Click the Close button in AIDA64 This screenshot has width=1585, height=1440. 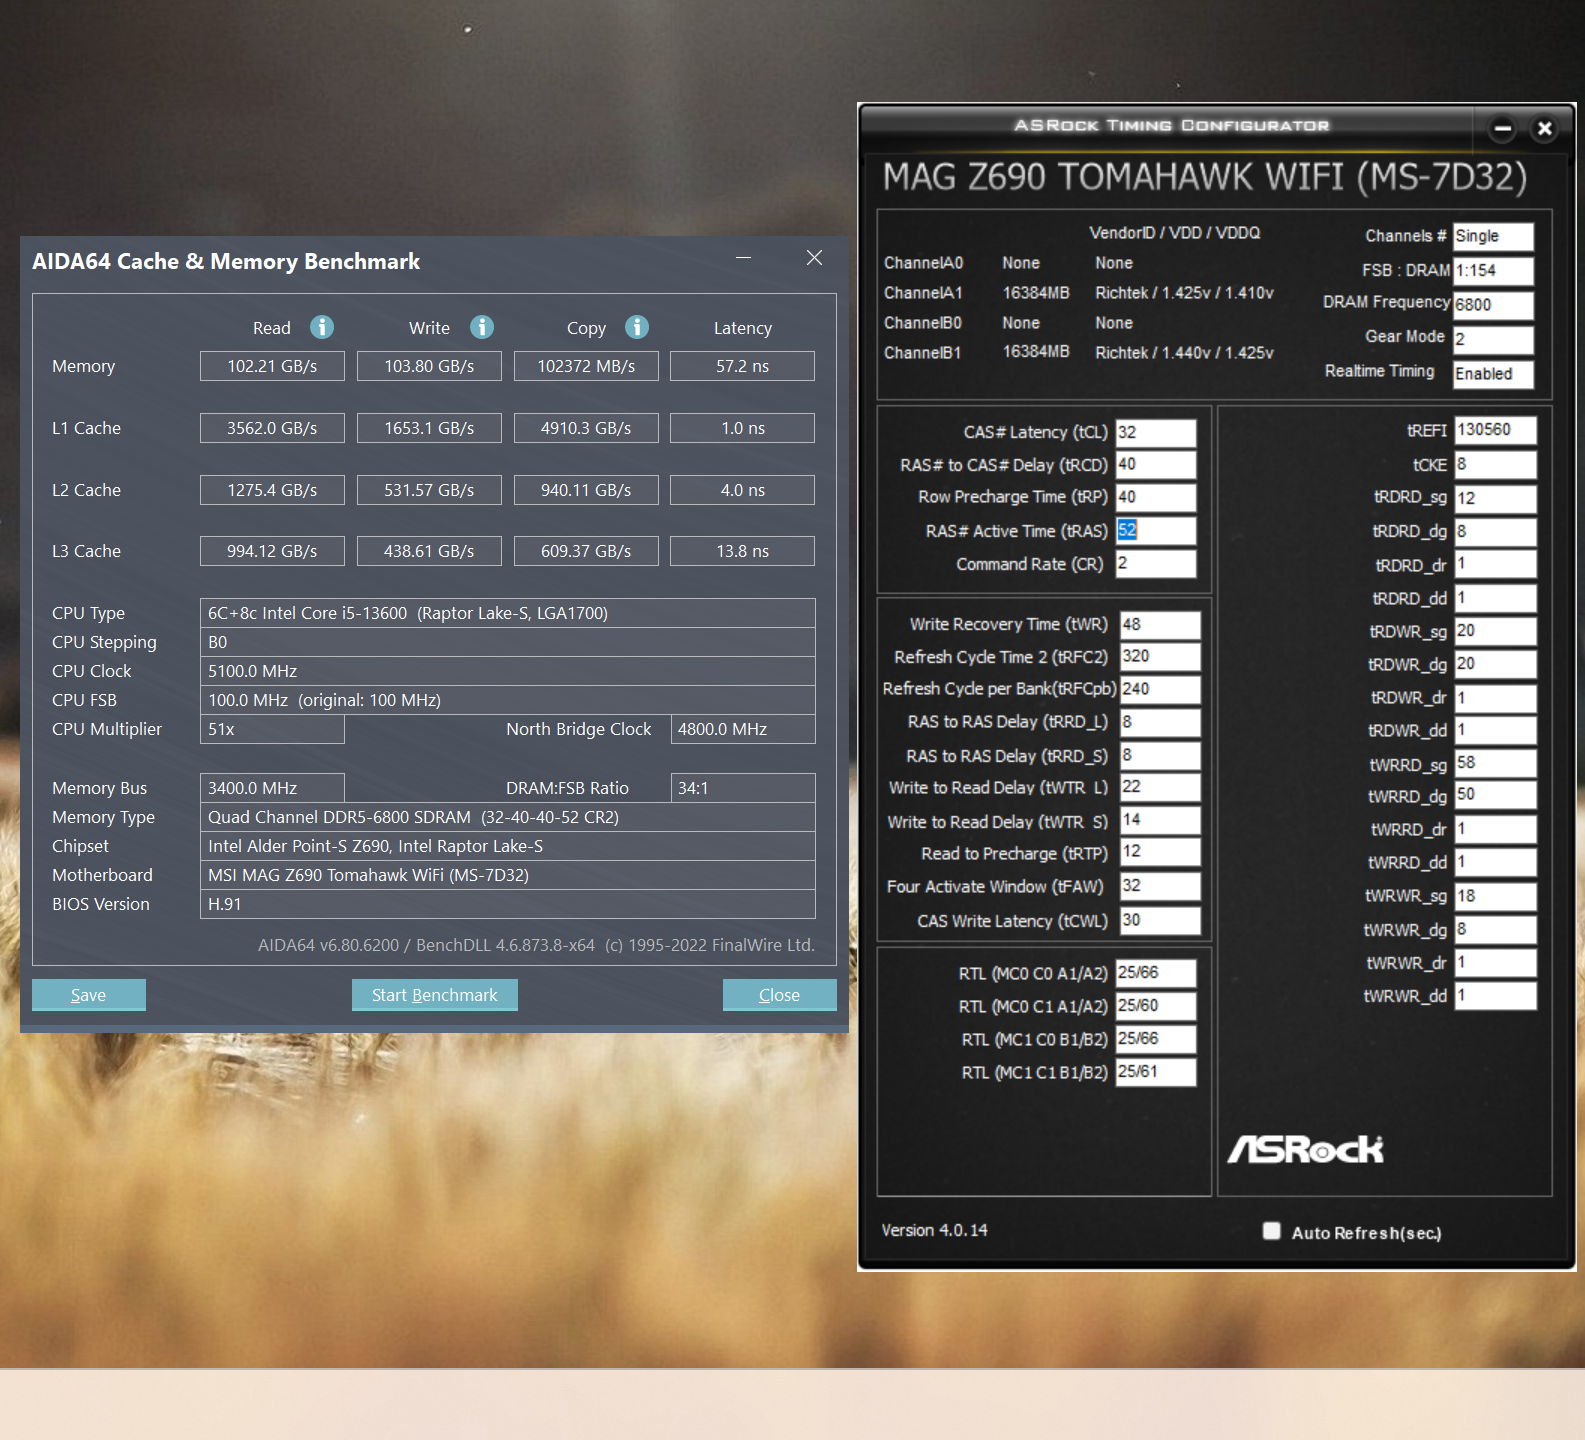point(780,995)
